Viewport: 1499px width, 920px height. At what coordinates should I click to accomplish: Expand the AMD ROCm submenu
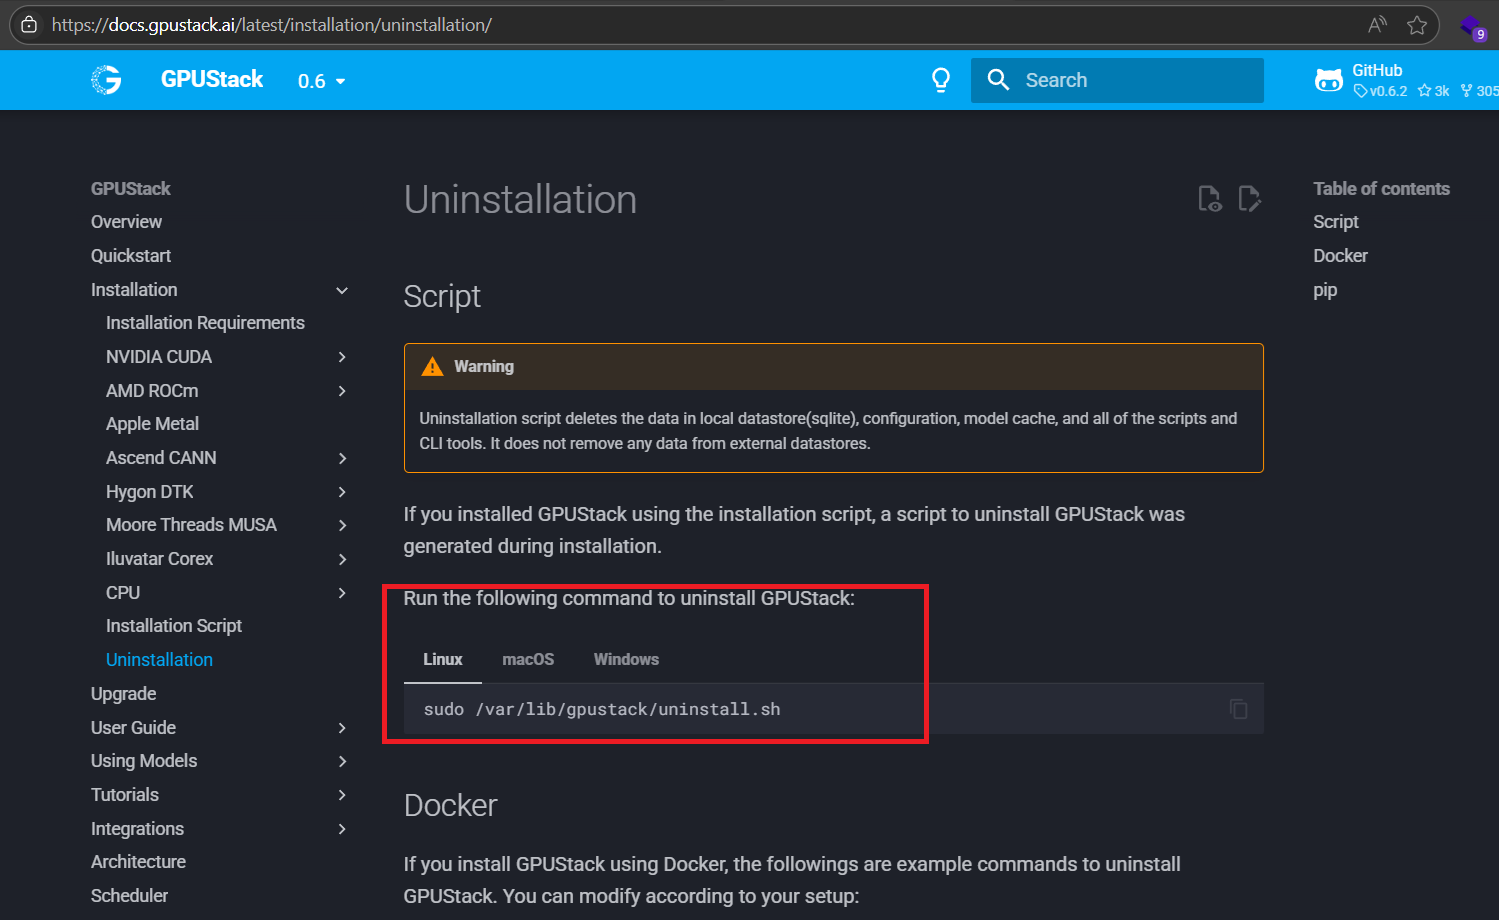[x=342, y=391]
